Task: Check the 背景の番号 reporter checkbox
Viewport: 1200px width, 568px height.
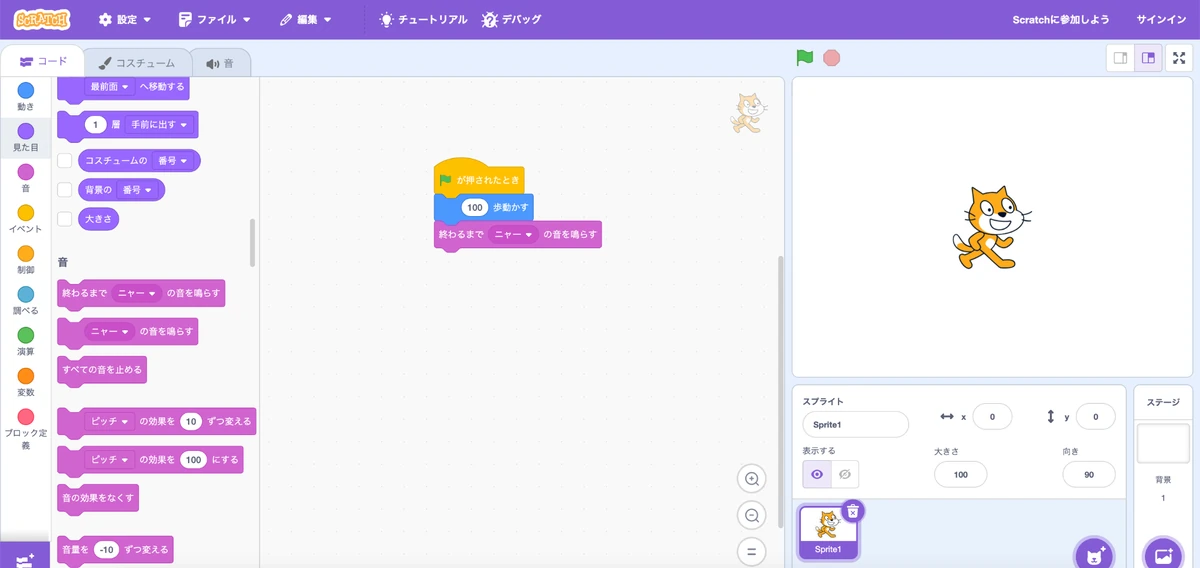Action: pos(65,189)
